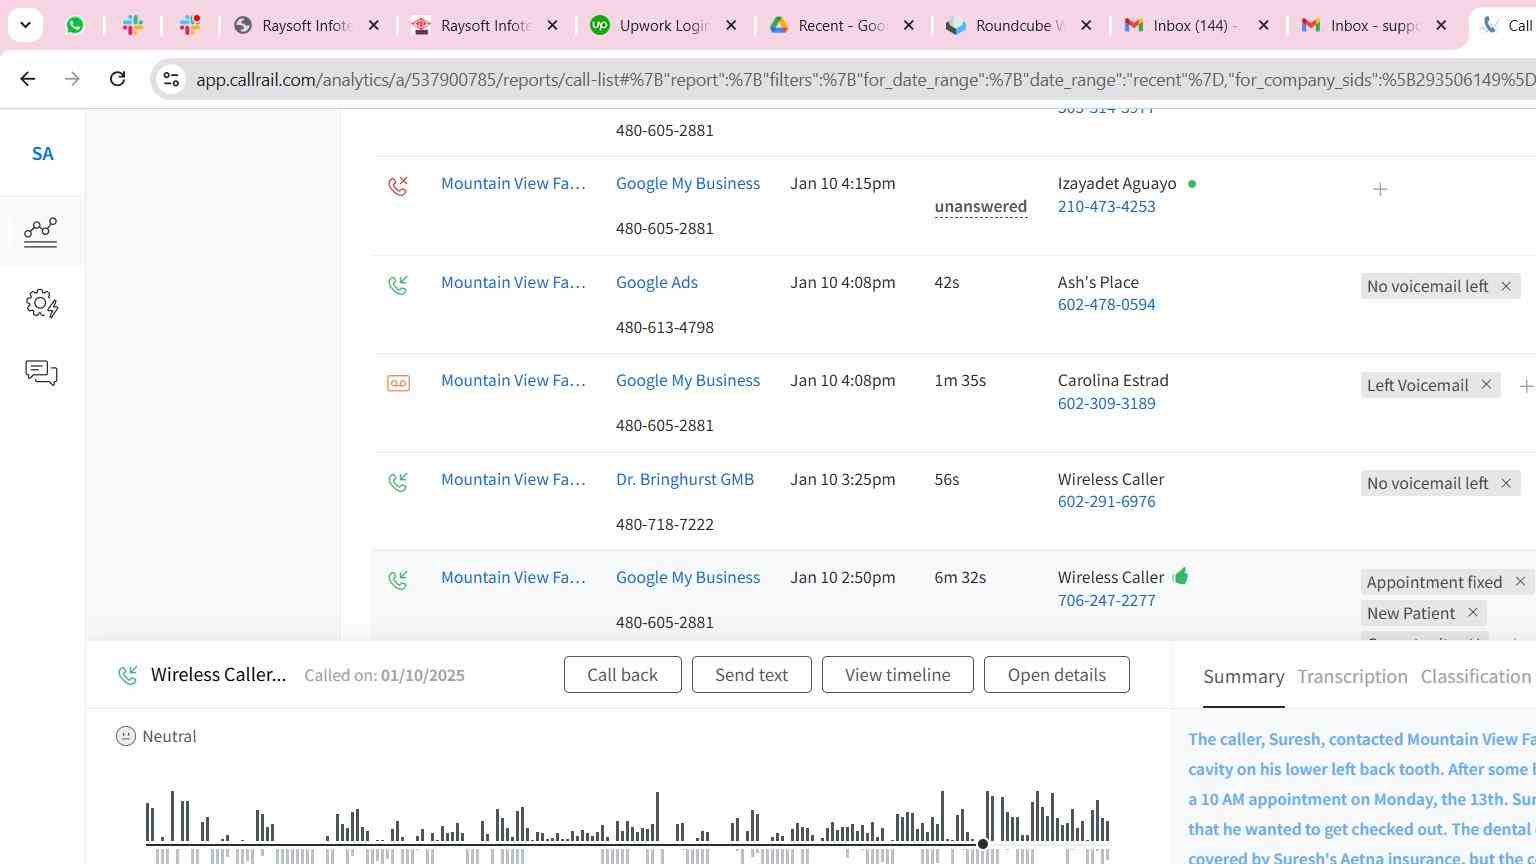Click the Neutral sentiment face icon
This screenshot has width=1536, height=864.
tap(126, 736)
